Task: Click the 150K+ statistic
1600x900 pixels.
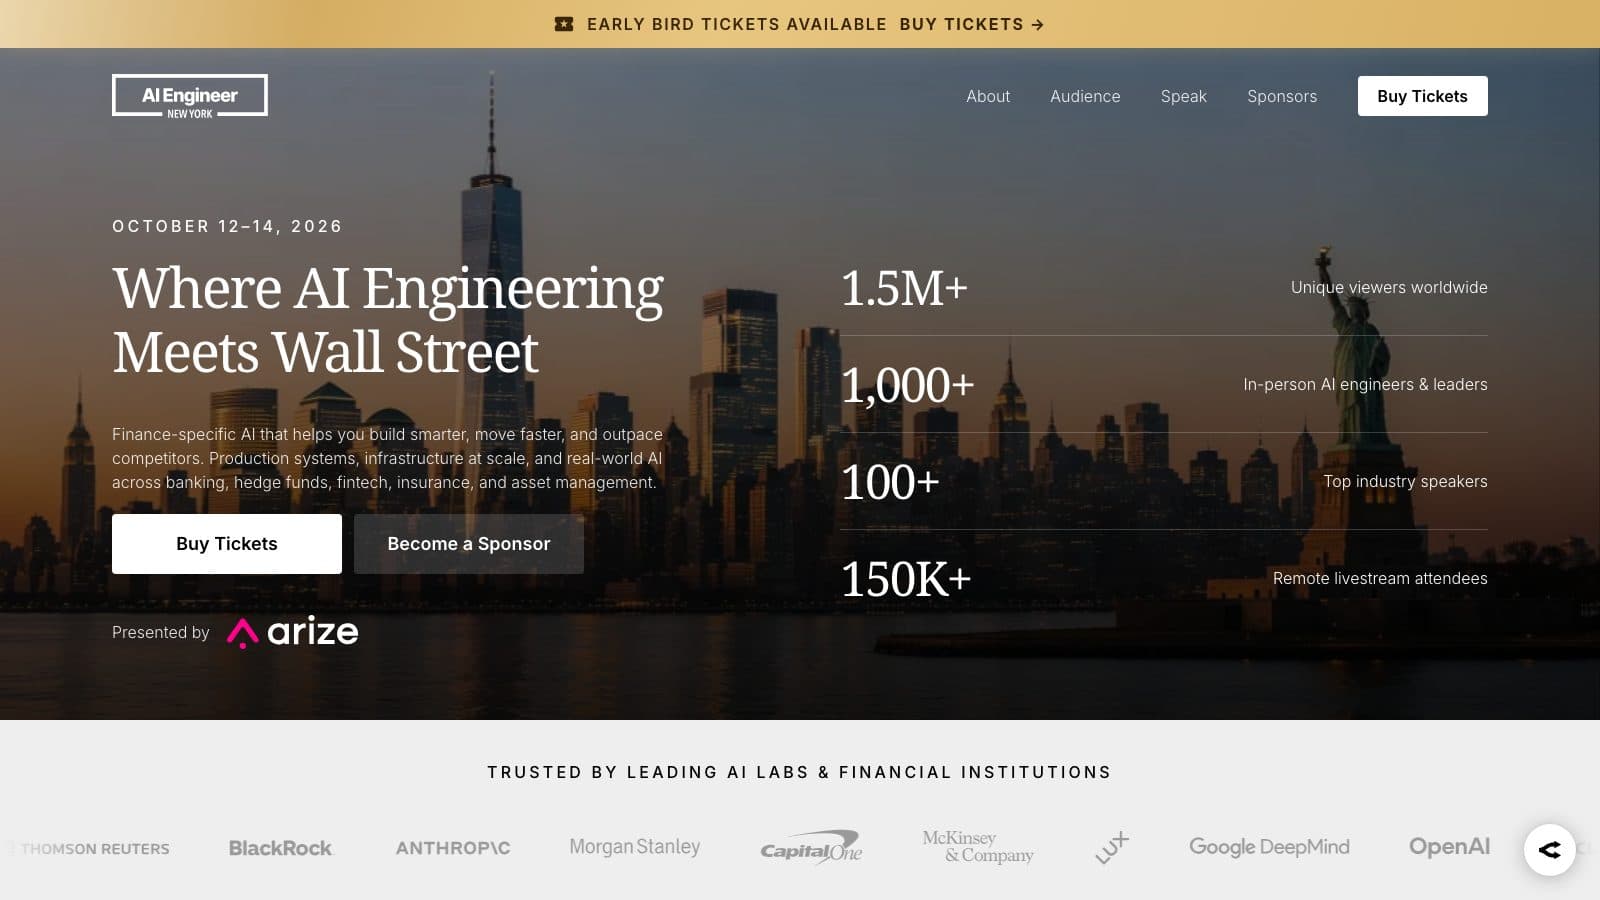Action: click(906, 579)
